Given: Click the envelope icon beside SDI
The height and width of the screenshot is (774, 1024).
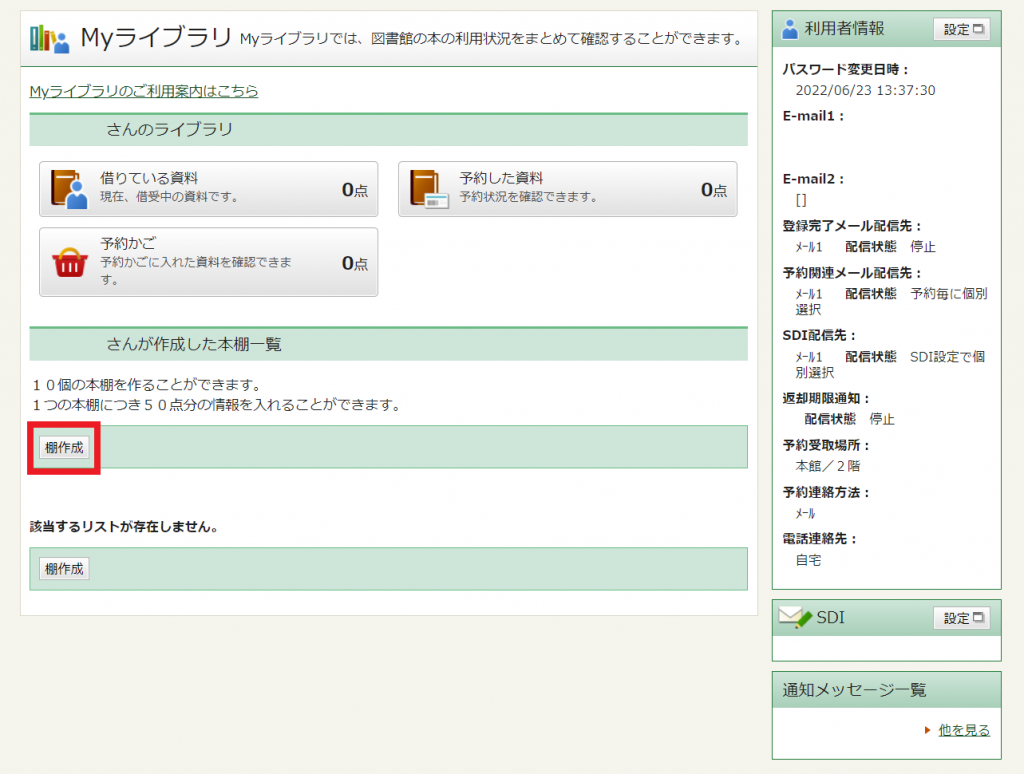Looking at the screenshot, I should click(795, 618).
